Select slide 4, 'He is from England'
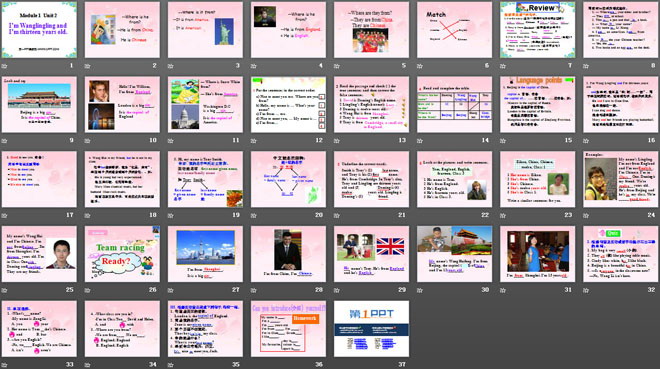 [288, 30]
